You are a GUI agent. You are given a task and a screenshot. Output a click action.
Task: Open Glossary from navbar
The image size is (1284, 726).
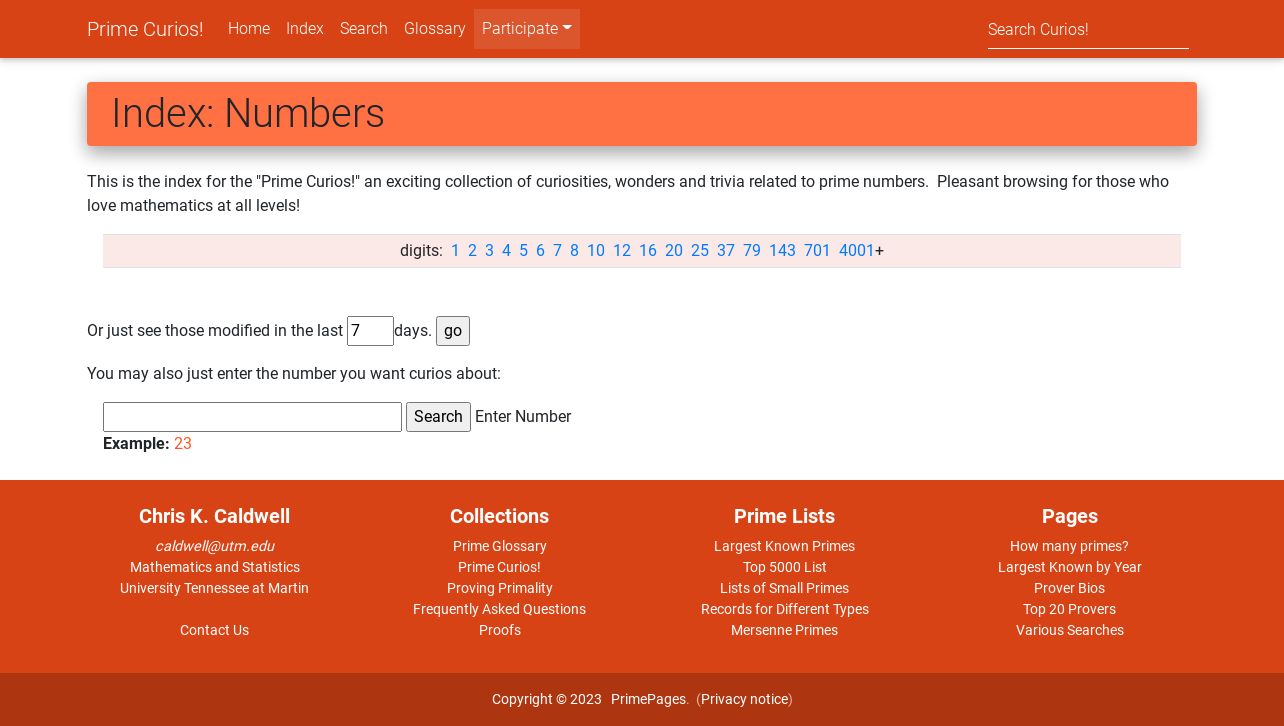pos(435,29)
